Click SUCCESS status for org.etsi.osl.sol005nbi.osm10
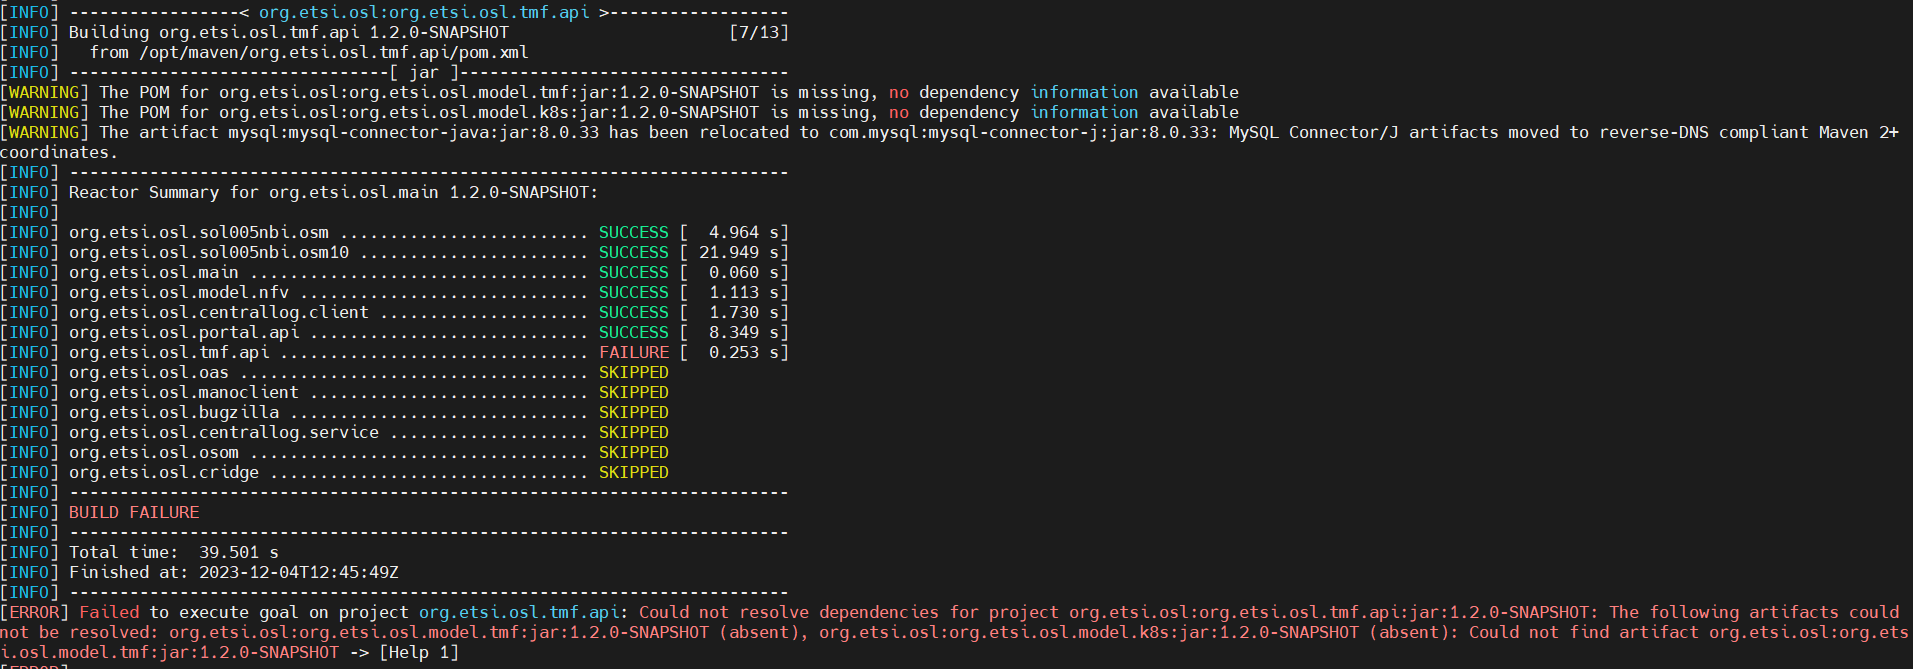The width and height of the screenshot is (1914, 669). (x=633, y=252)
